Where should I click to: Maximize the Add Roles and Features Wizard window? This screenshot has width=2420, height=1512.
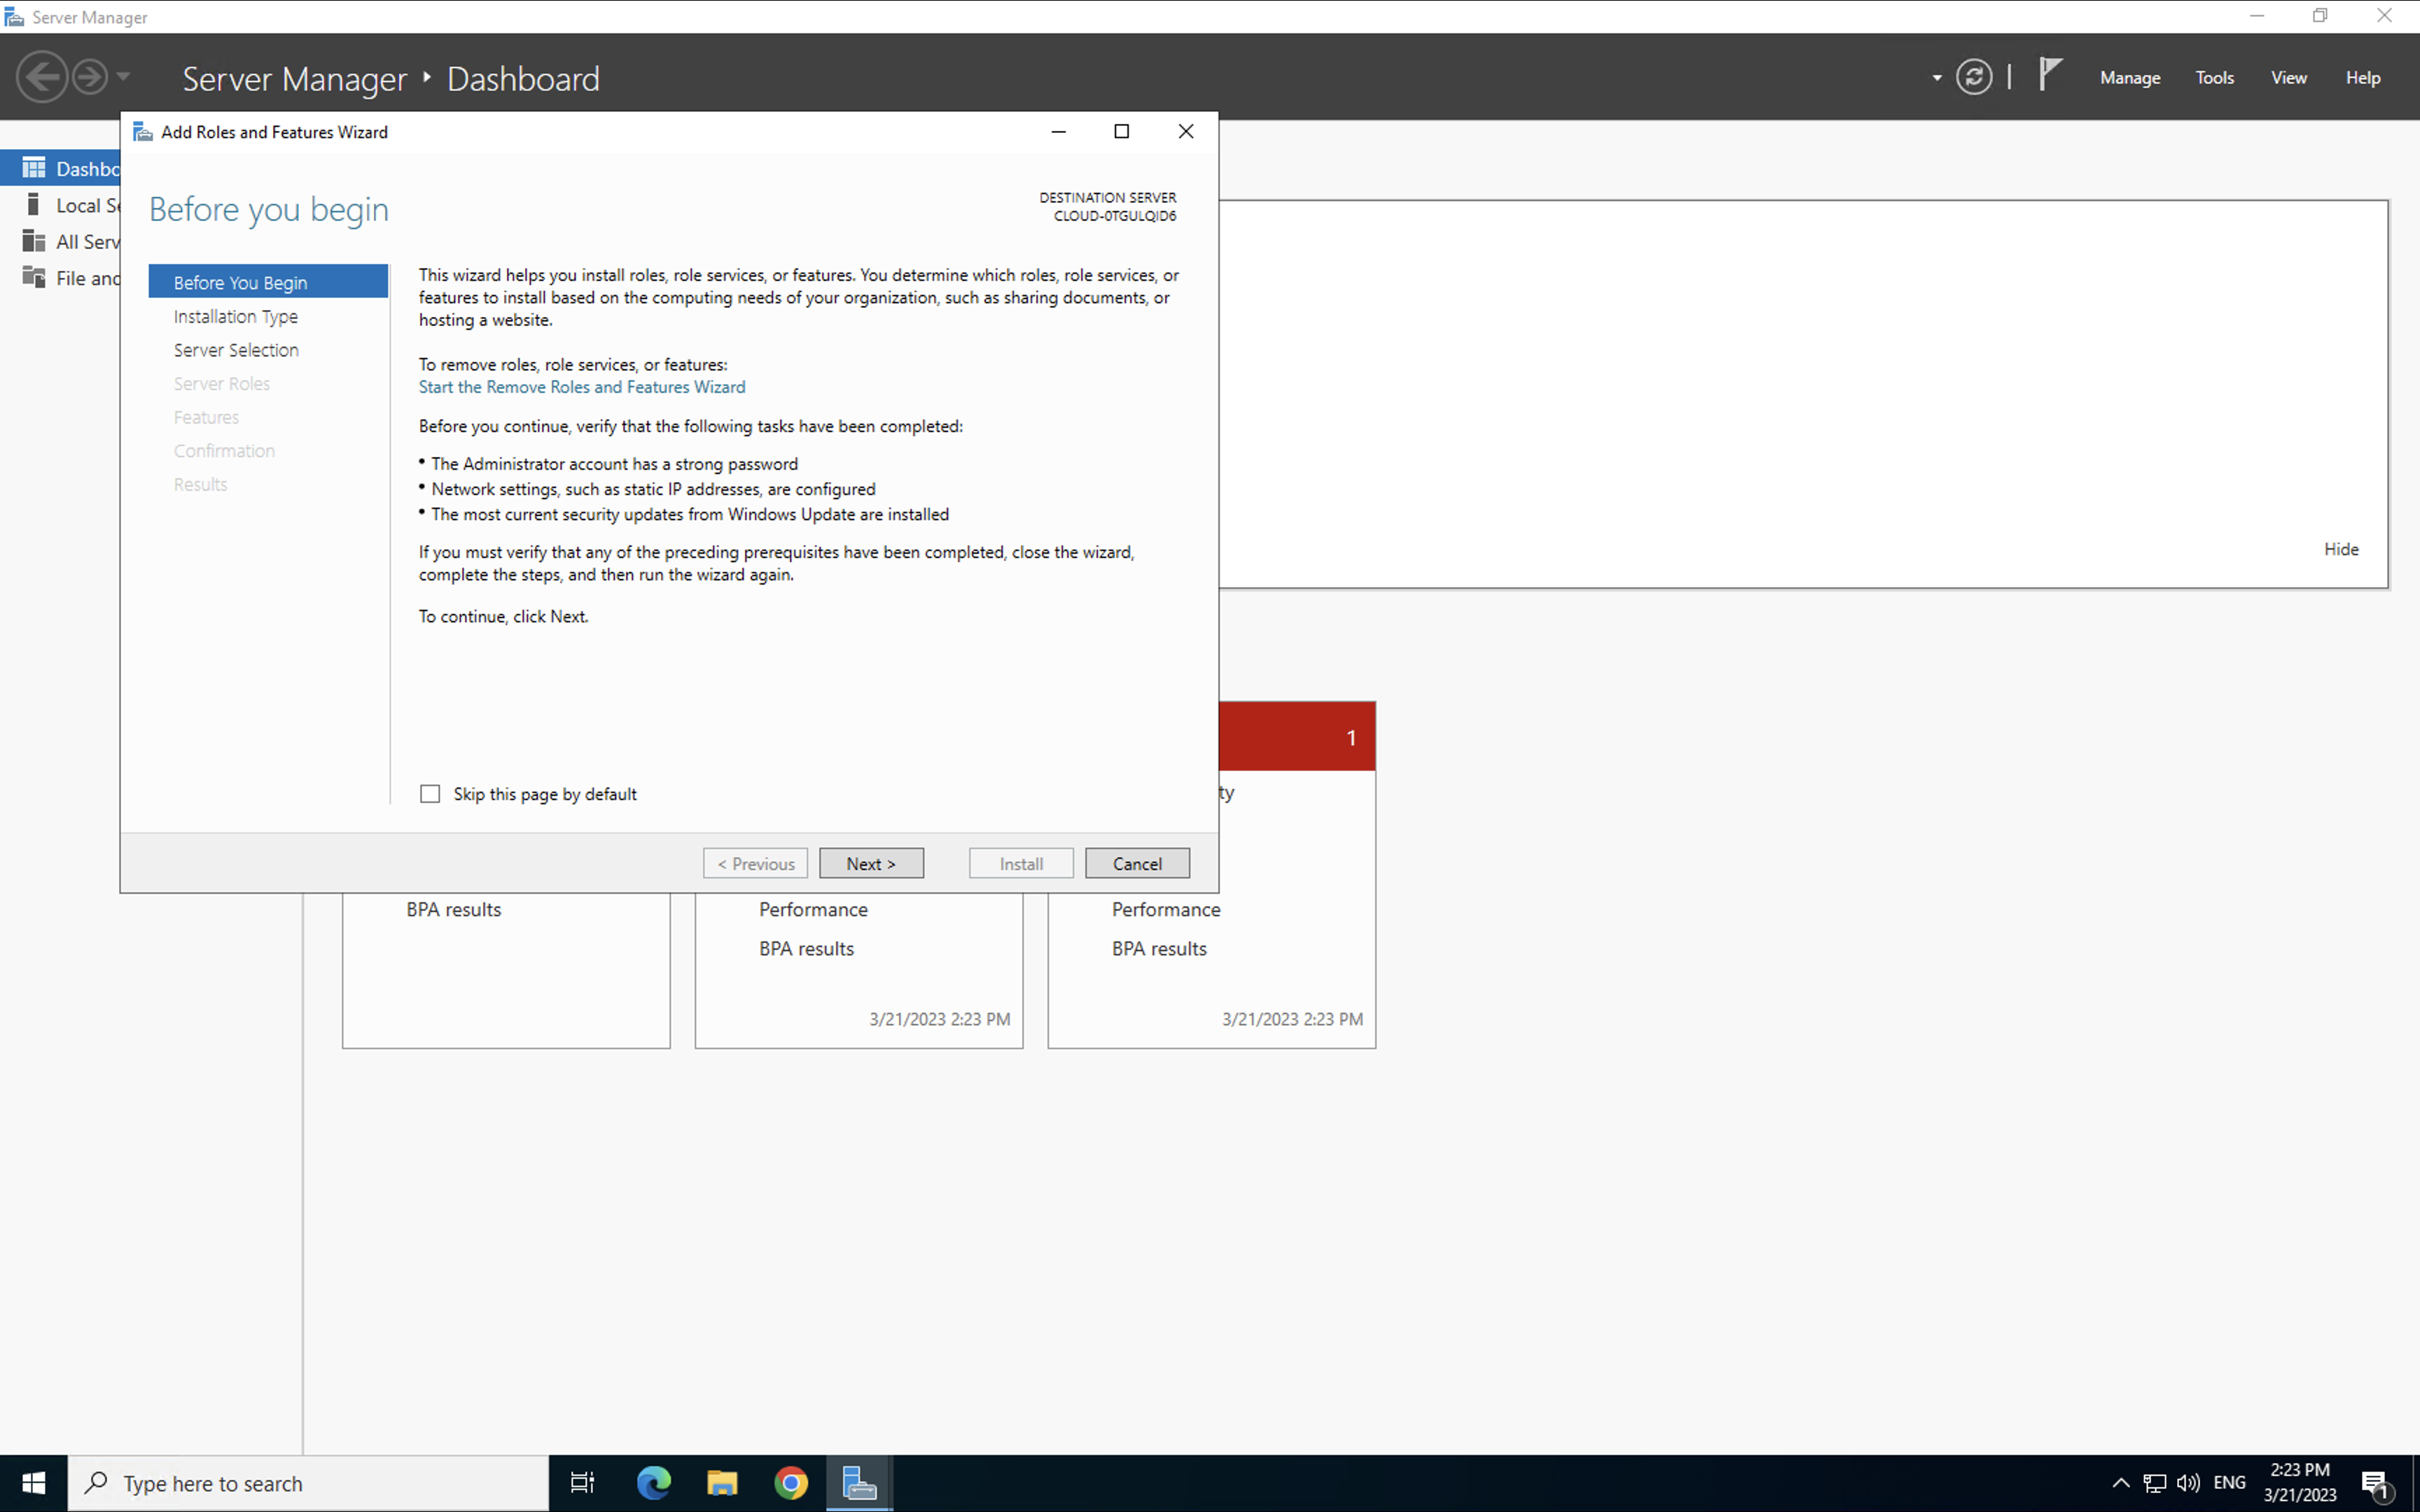tap(1121, 131)
